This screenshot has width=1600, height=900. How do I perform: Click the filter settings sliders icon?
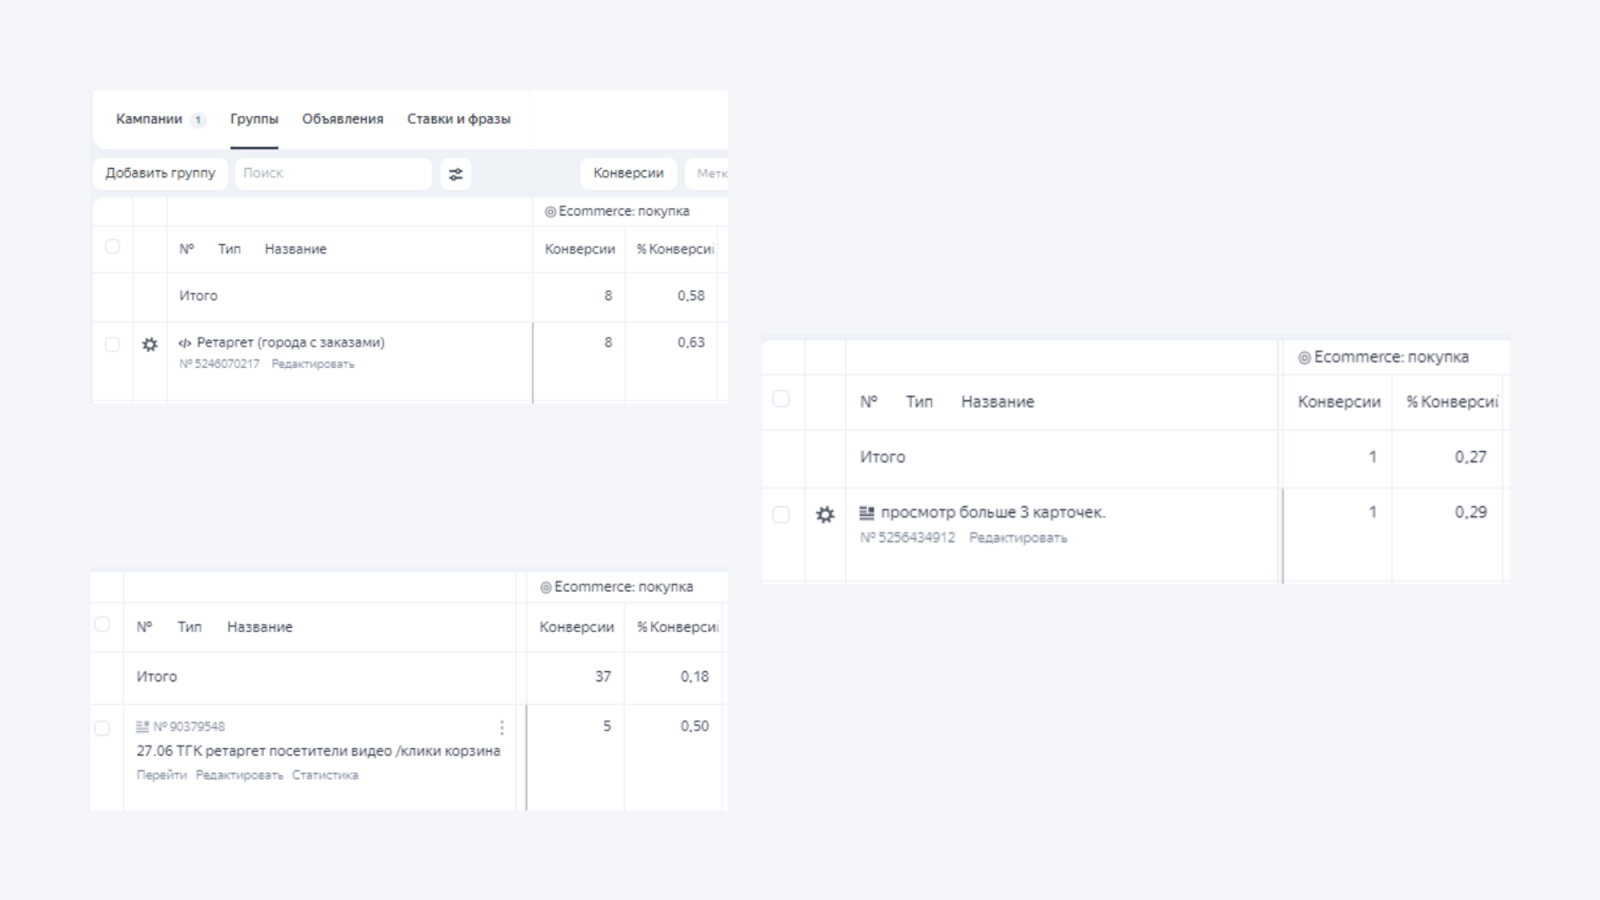click(x=455, y=174)
